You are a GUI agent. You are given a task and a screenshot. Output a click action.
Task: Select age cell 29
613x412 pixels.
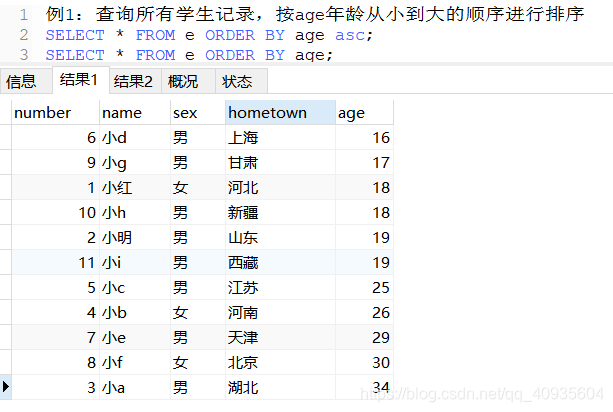(364, 338)
